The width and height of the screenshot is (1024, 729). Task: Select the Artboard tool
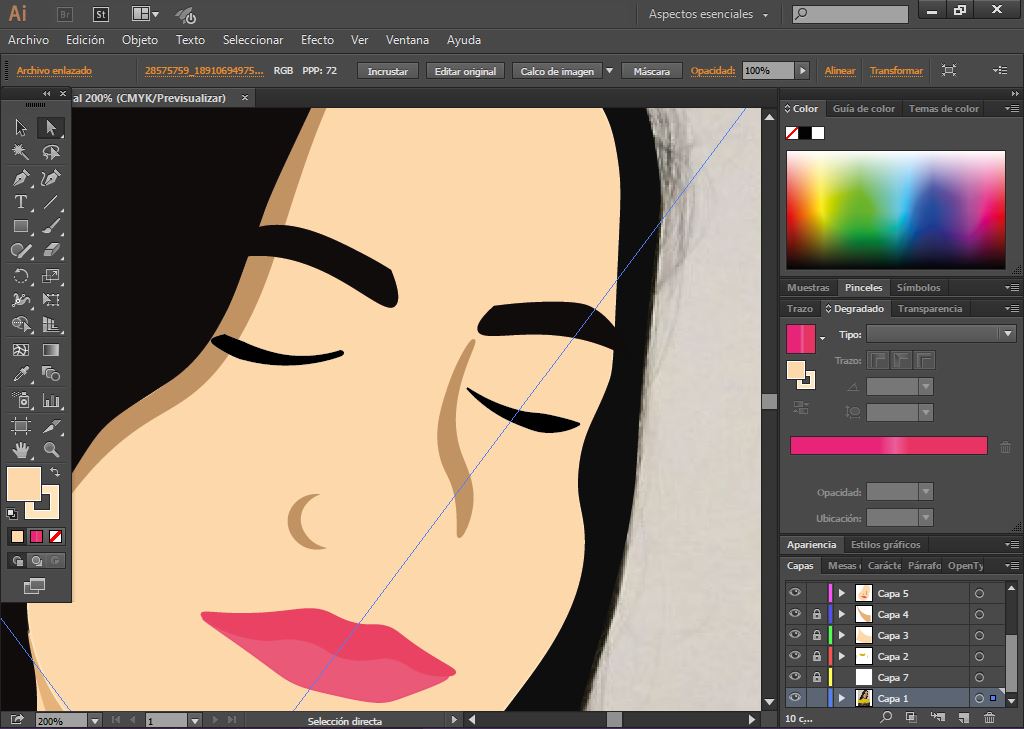point(21,426)
